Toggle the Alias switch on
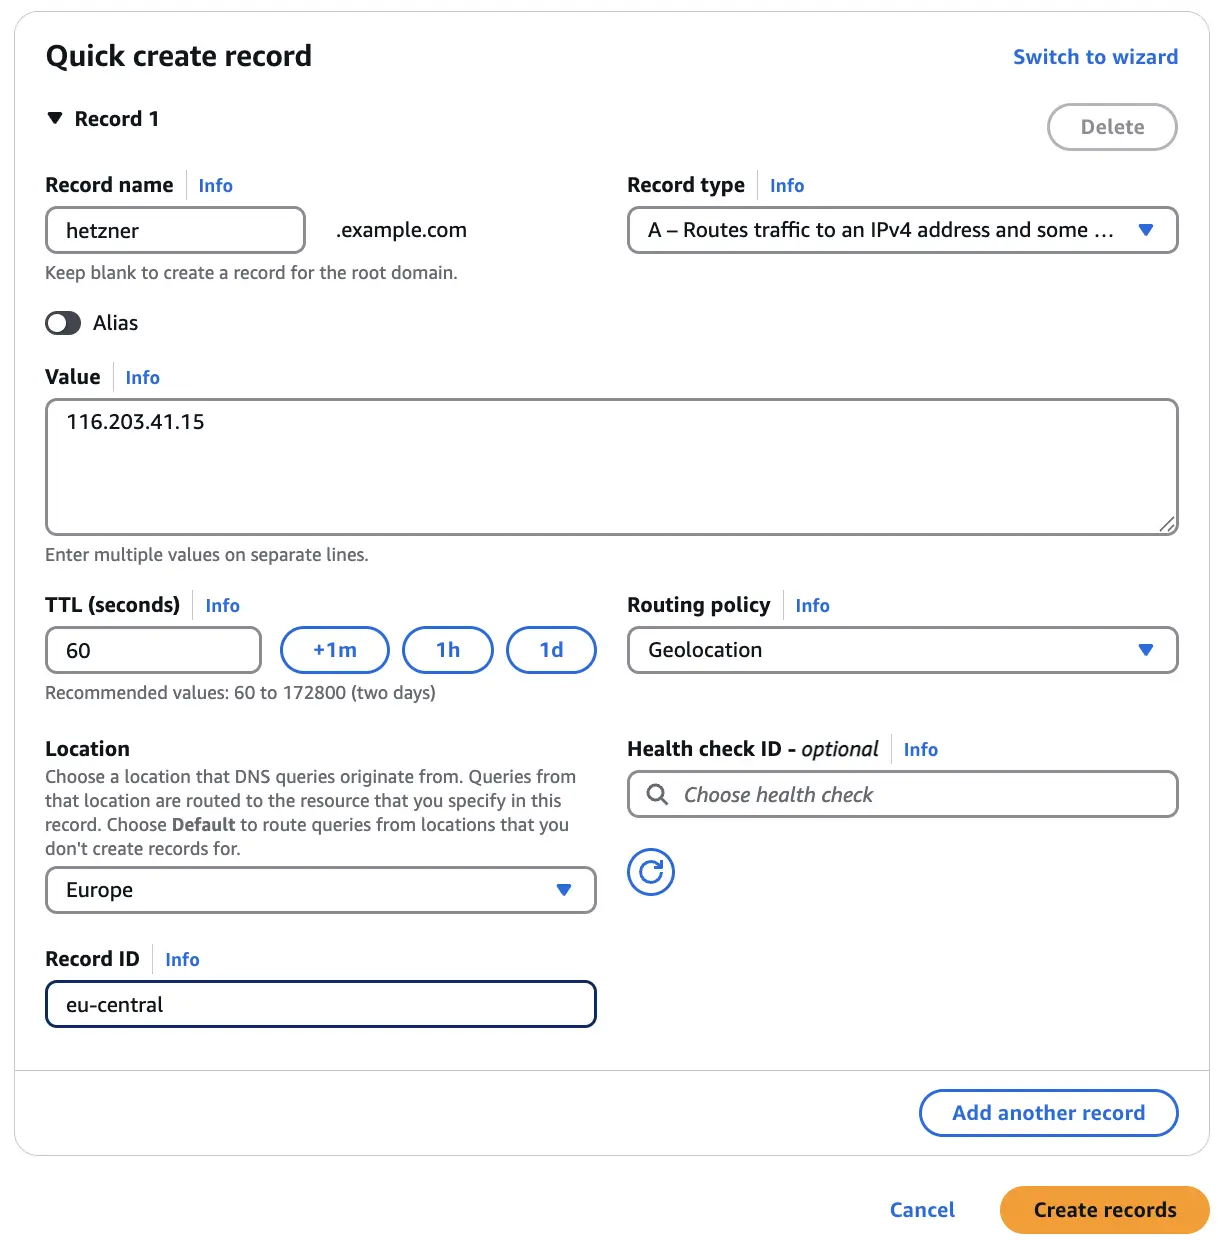 click(x=63, y=323)
